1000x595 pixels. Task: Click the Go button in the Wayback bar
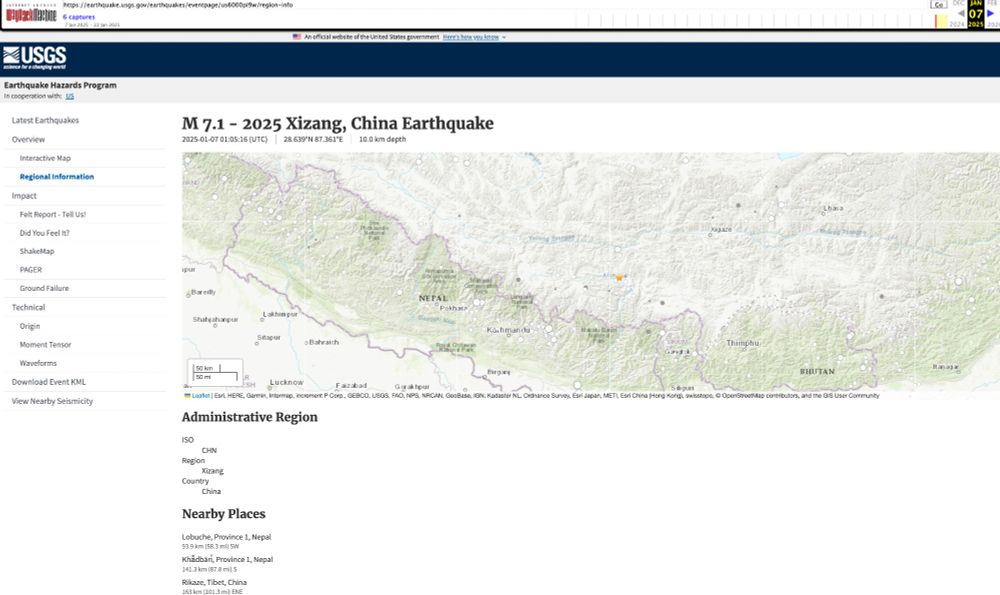point(938,4)
